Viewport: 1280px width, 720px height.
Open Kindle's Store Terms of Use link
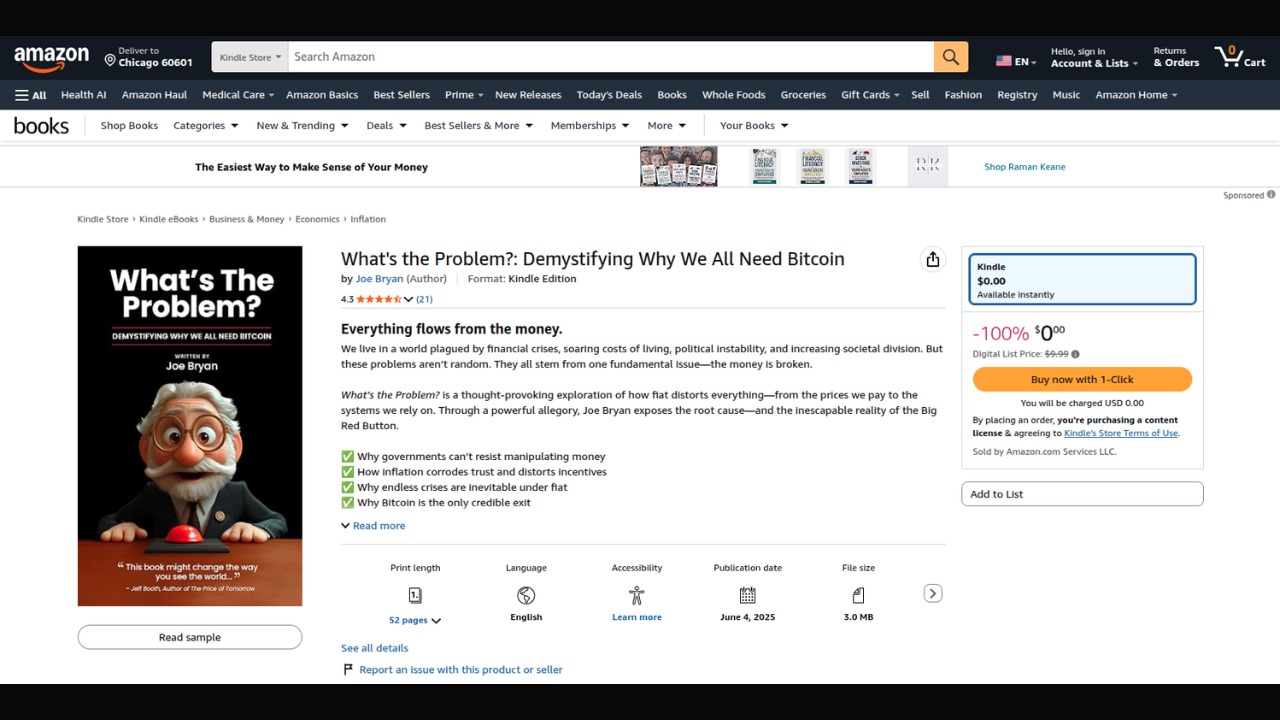[1121, 433]
